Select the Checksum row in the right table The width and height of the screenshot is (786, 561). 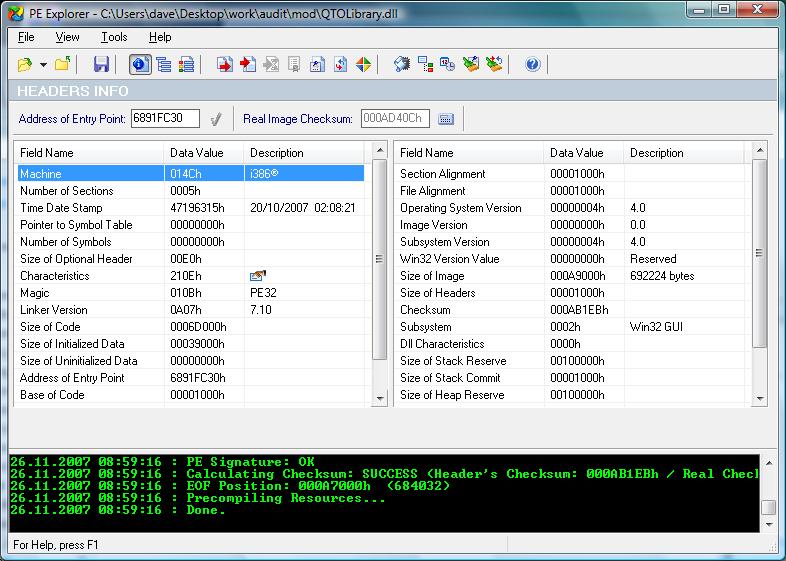[571, 310]
